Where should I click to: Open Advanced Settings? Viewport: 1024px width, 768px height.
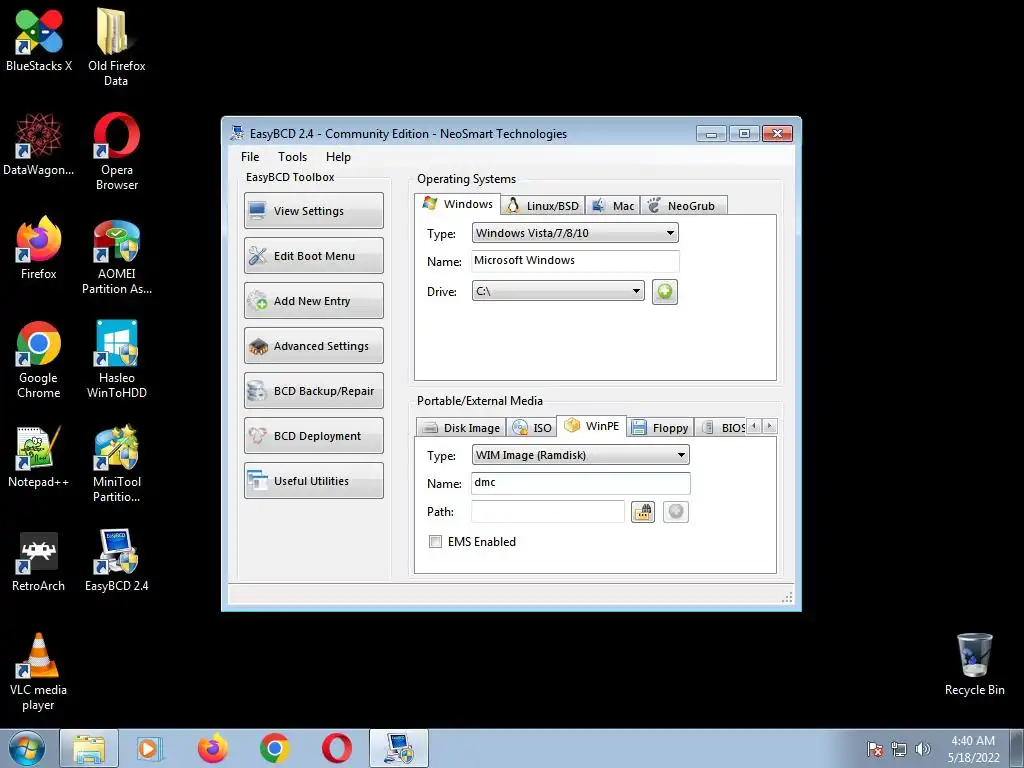(313, 345)
